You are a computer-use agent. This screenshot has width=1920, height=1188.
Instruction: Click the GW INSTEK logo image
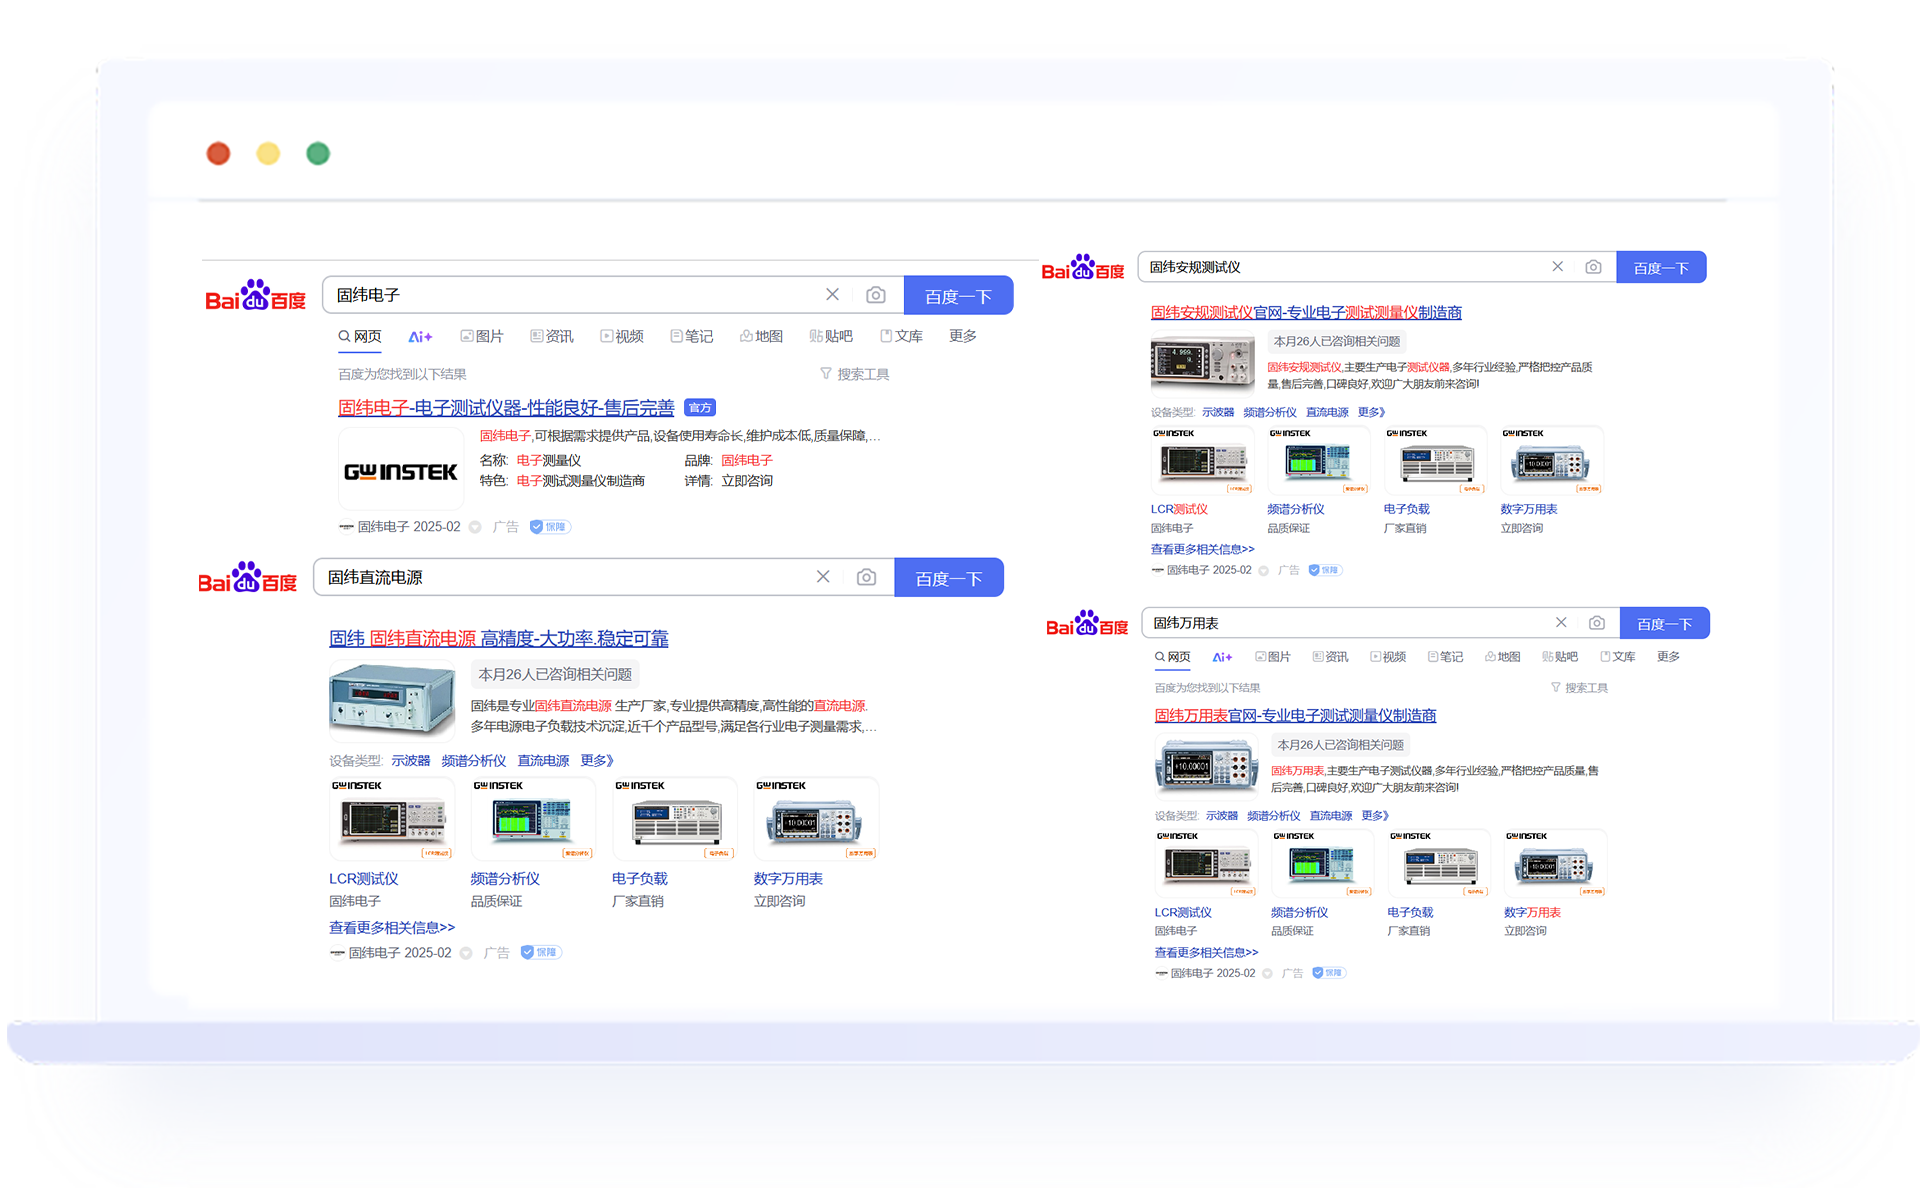click(401, 471)
